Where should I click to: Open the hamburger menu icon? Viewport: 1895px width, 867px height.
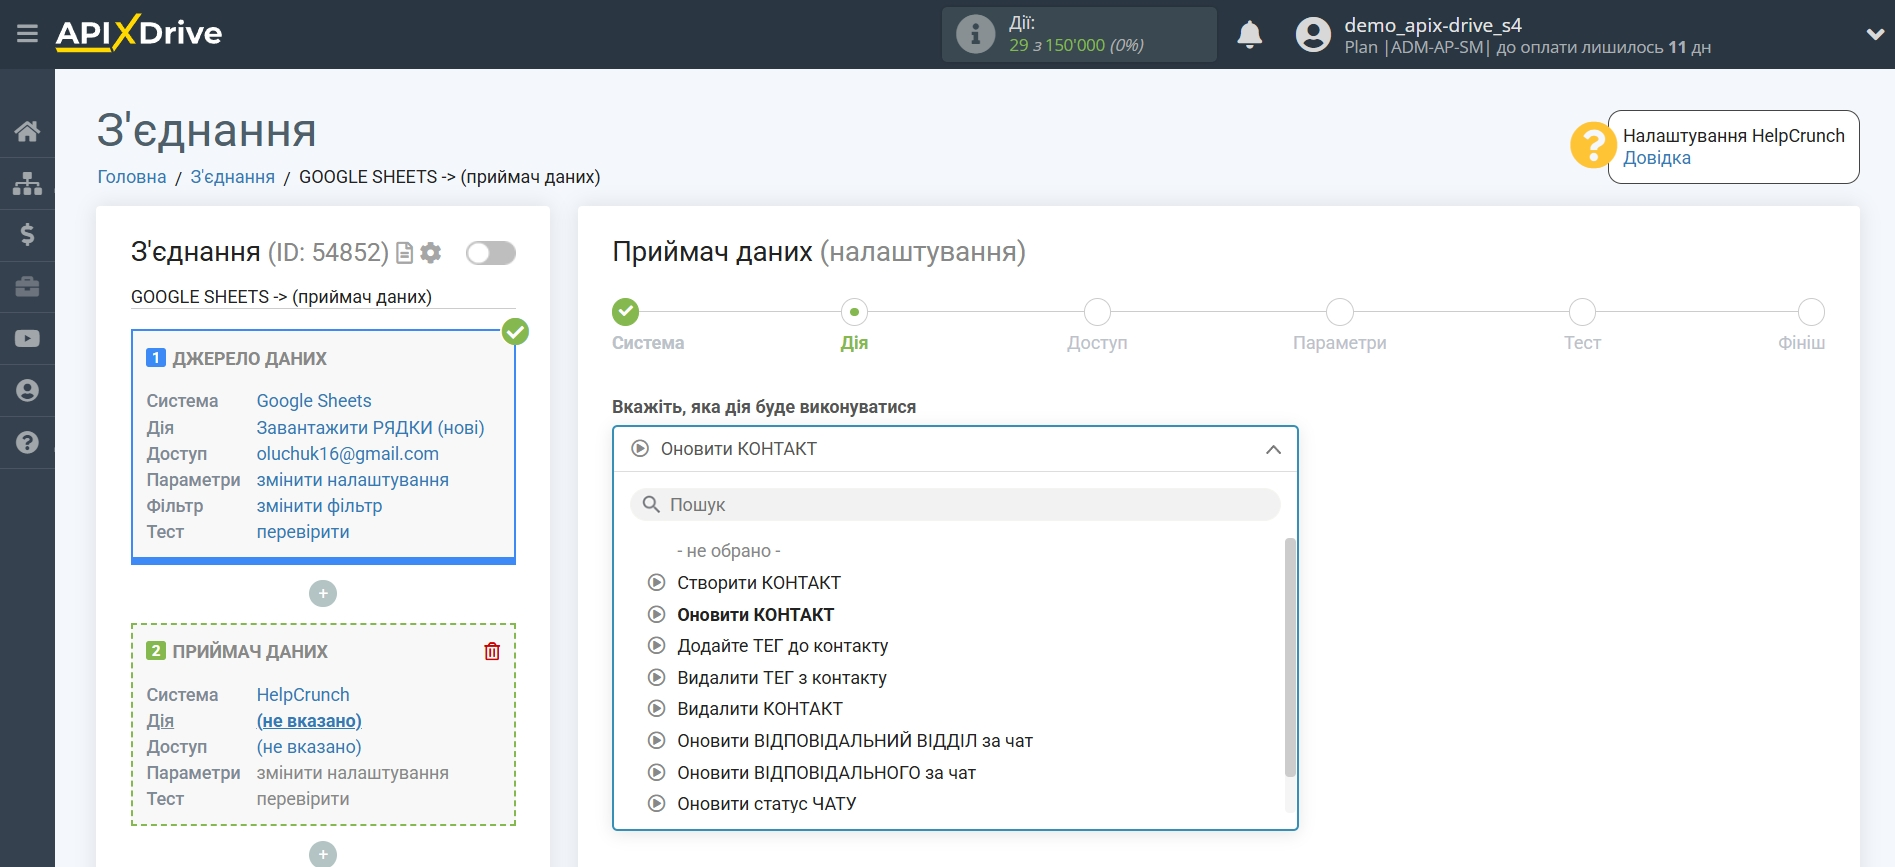pyautogui.click(x=27, y=34)
